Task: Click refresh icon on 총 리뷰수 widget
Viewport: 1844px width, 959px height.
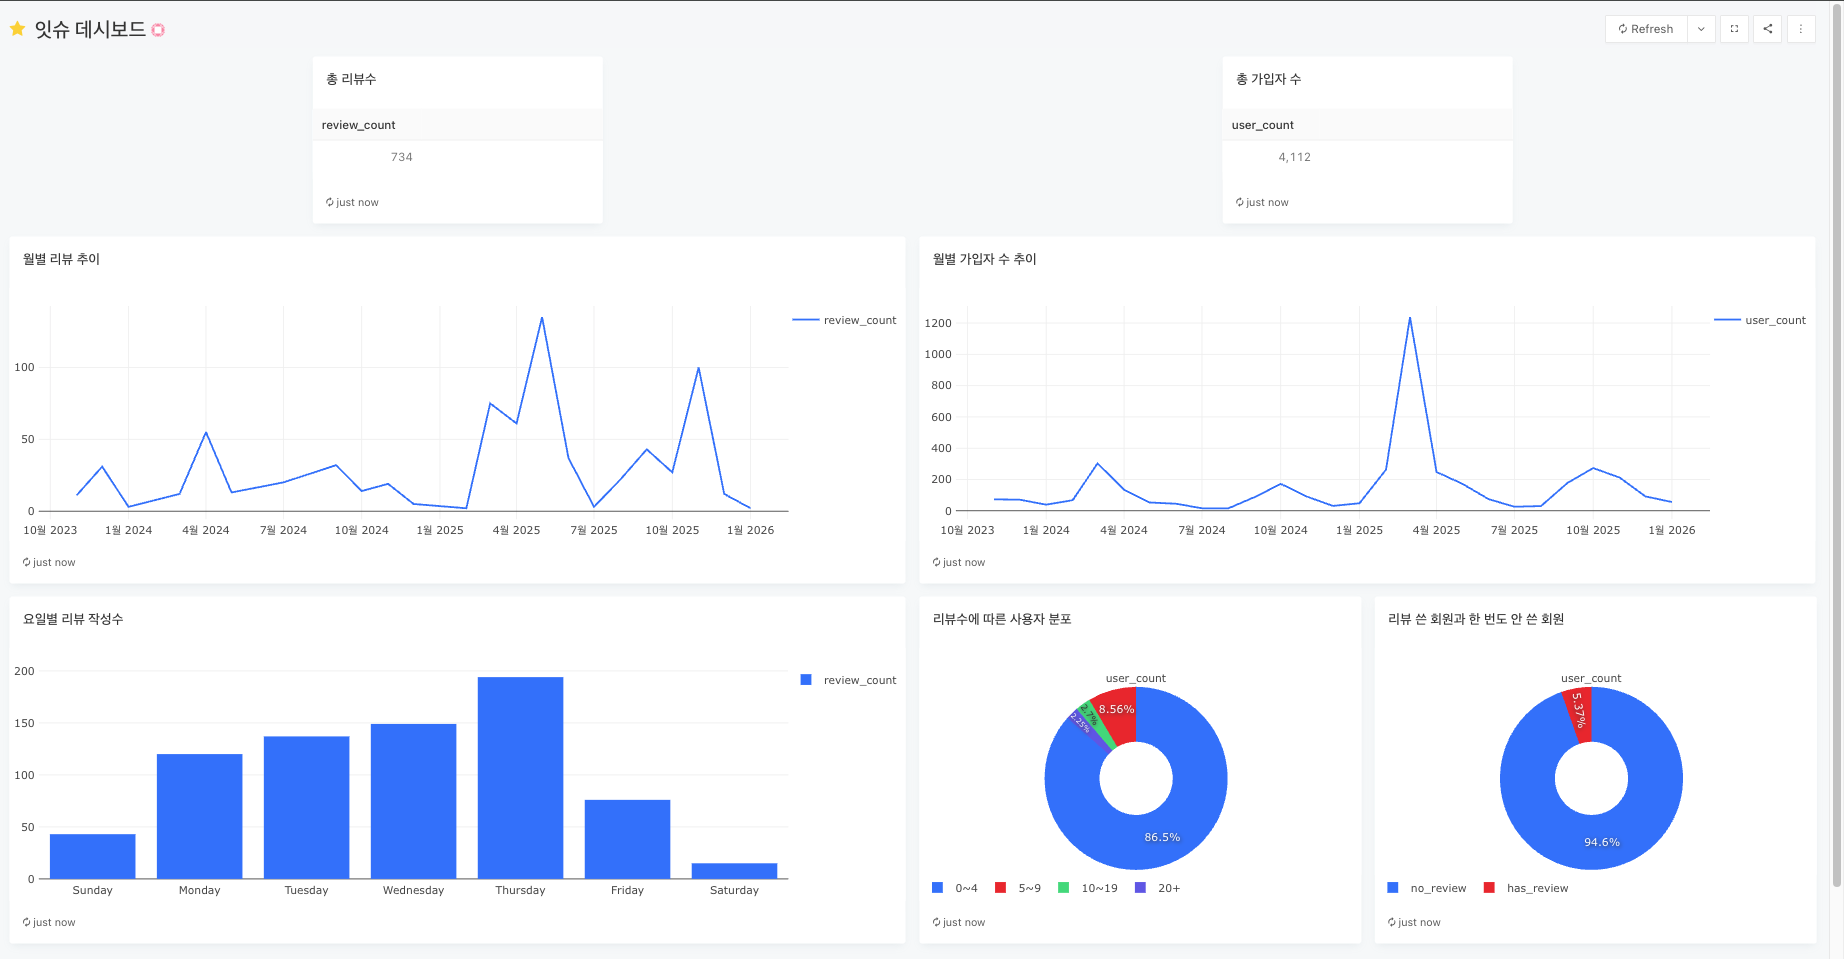Action: (329, 202)
